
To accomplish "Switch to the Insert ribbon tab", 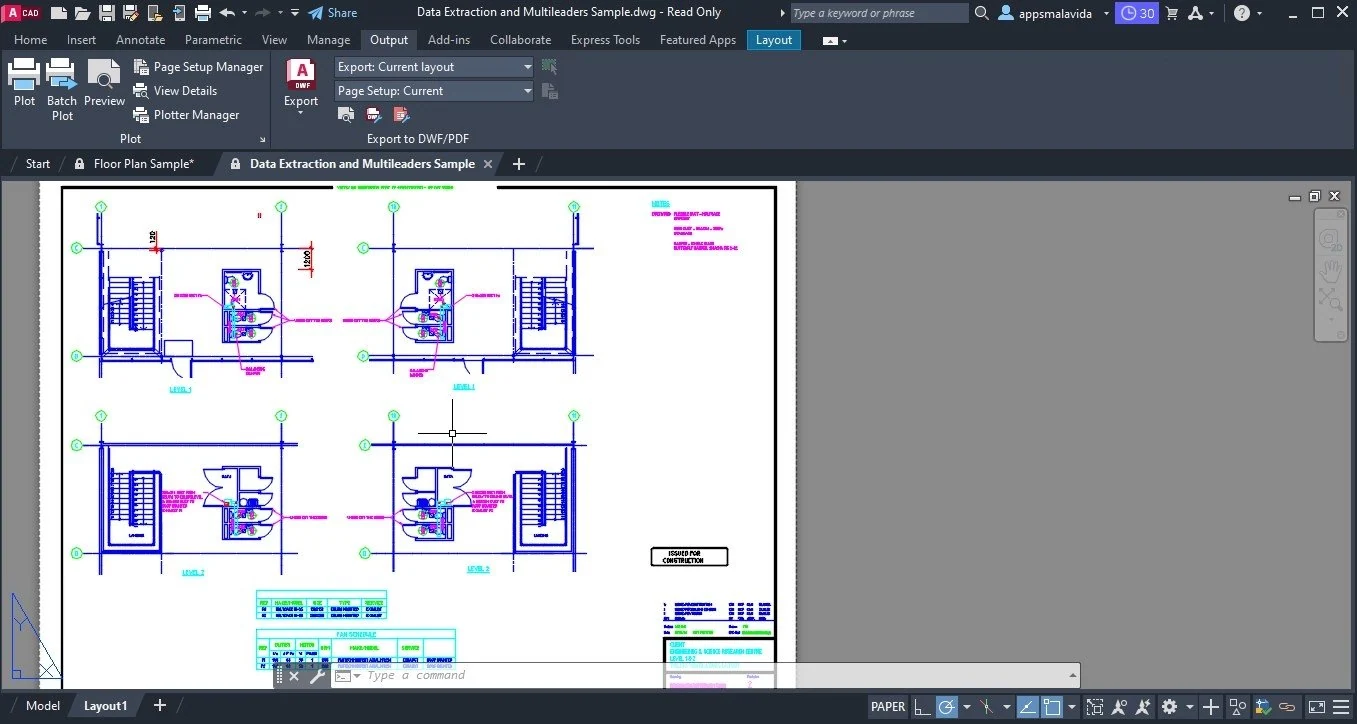I will (x=82, y=40).
